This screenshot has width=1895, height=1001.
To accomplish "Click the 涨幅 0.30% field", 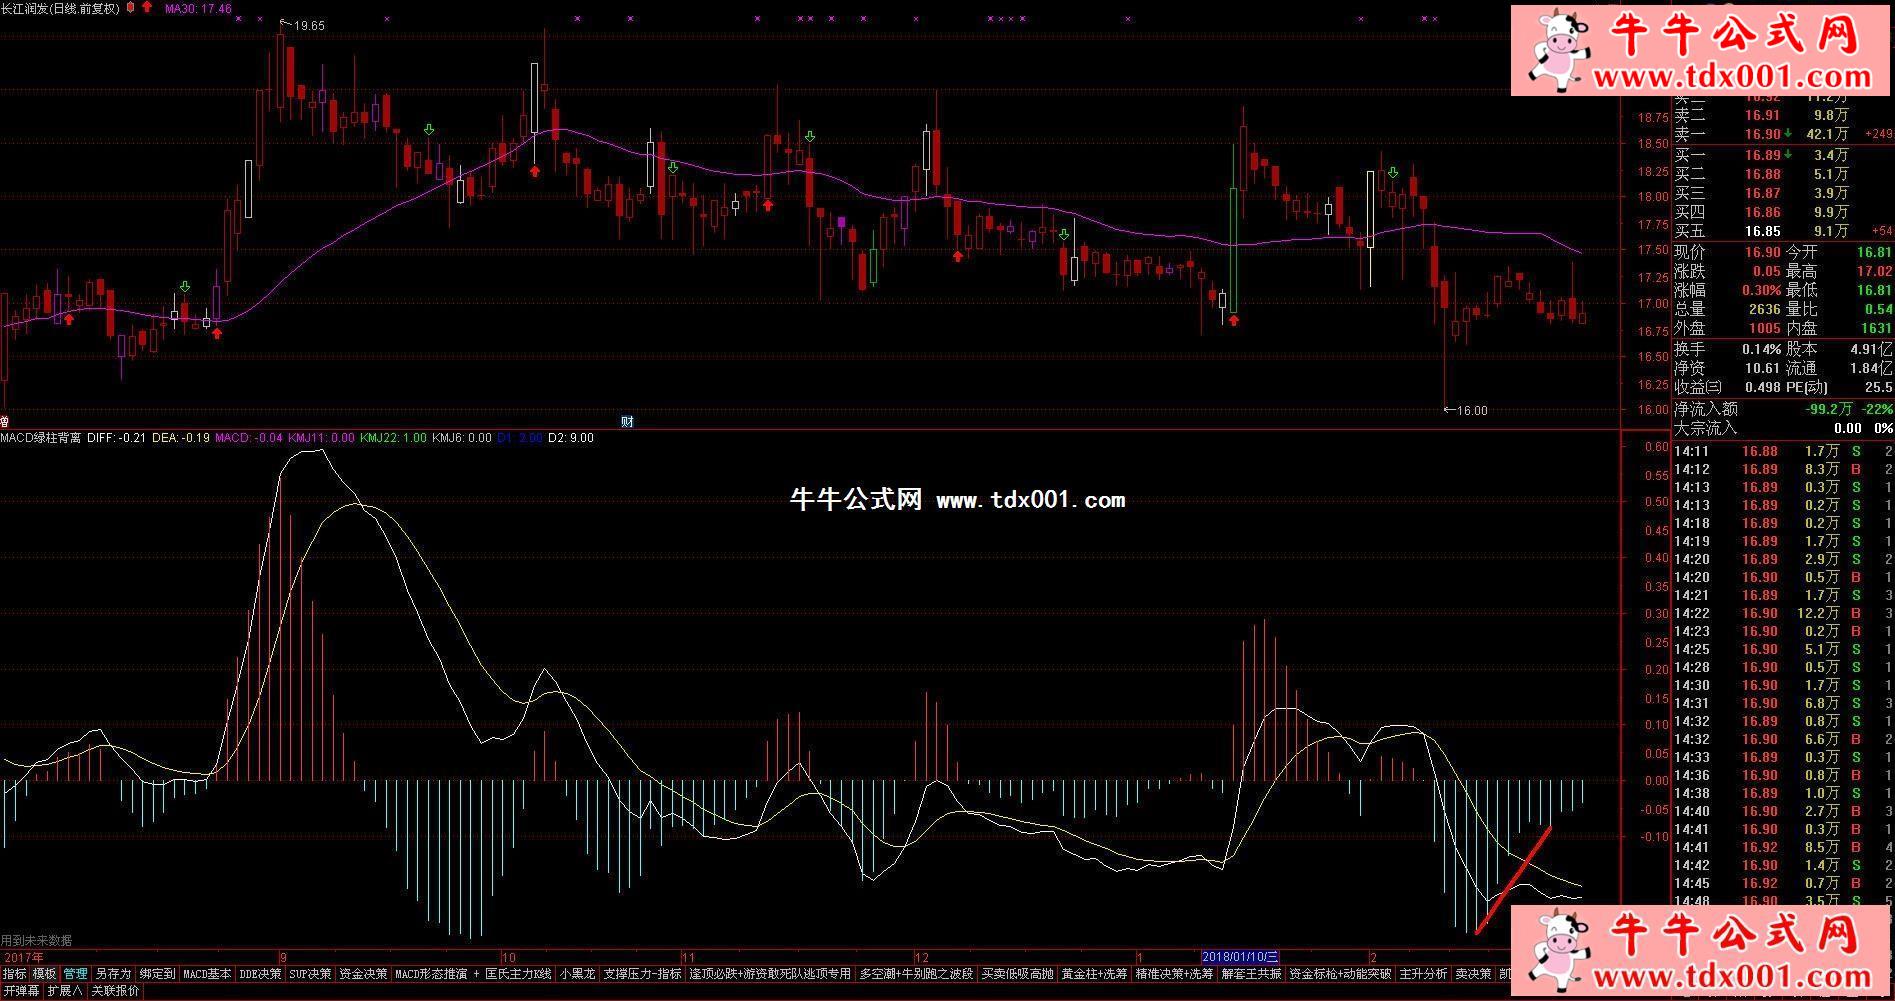I will [x=1727, y=290].
